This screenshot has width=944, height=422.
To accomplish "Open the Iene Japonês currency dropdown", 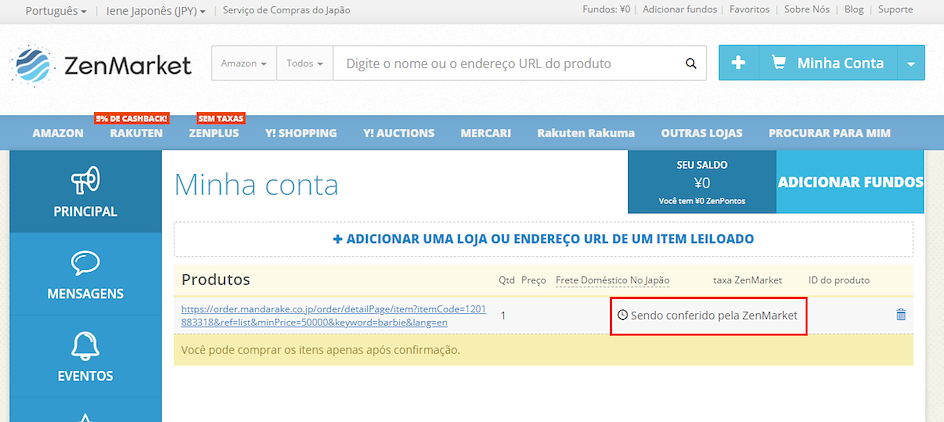I will [x=156, y=10].
